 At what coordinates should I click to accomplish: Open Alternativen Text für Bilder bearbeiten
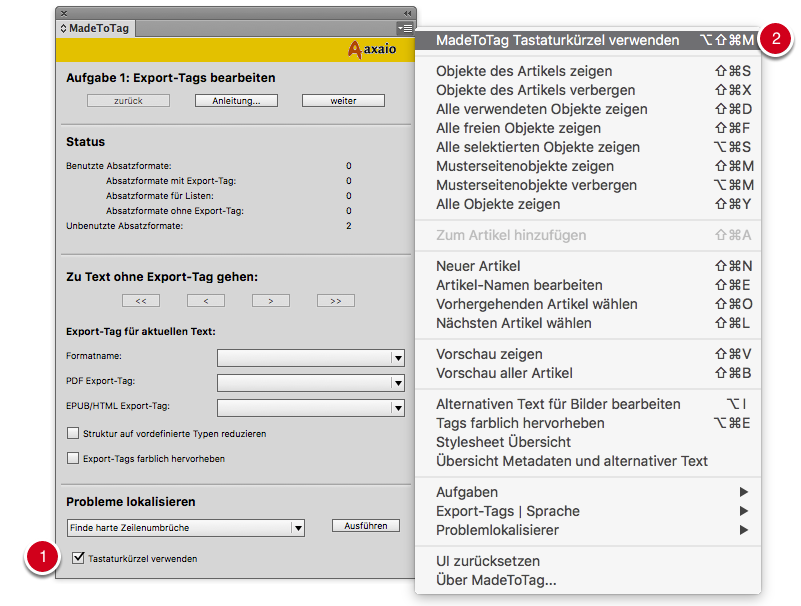(587, 404)
